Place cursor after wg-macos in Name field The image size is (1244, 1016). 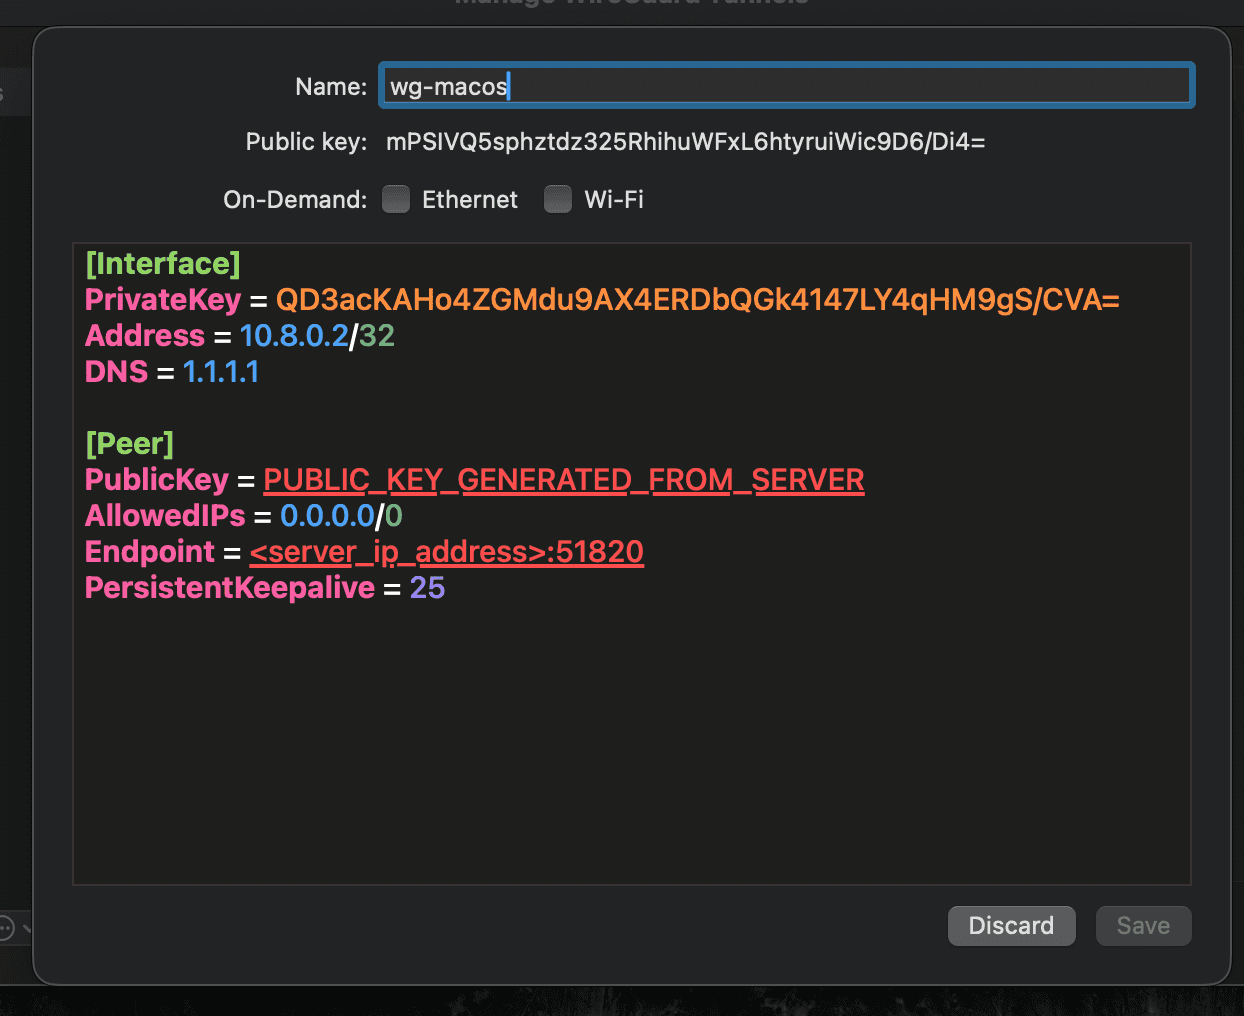pyautogui.click(x=512, y=85)
